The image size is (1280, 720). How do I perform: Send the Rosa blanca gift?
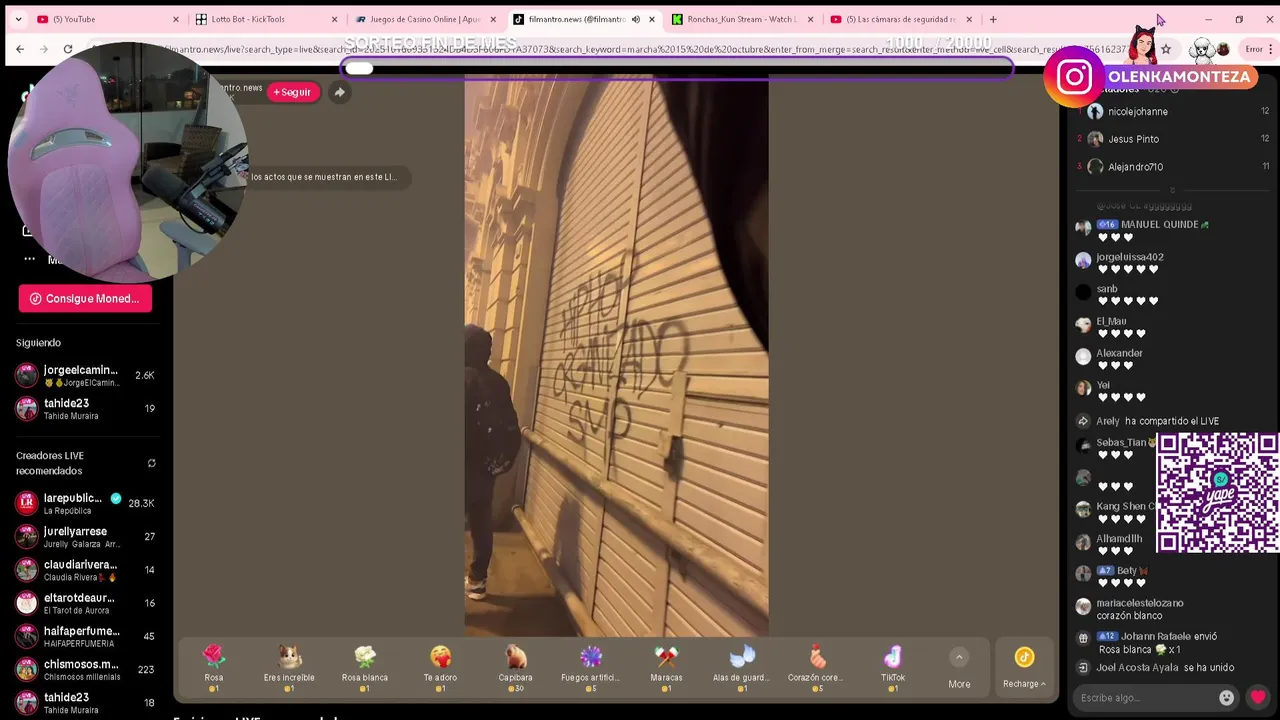pos(365,668)
